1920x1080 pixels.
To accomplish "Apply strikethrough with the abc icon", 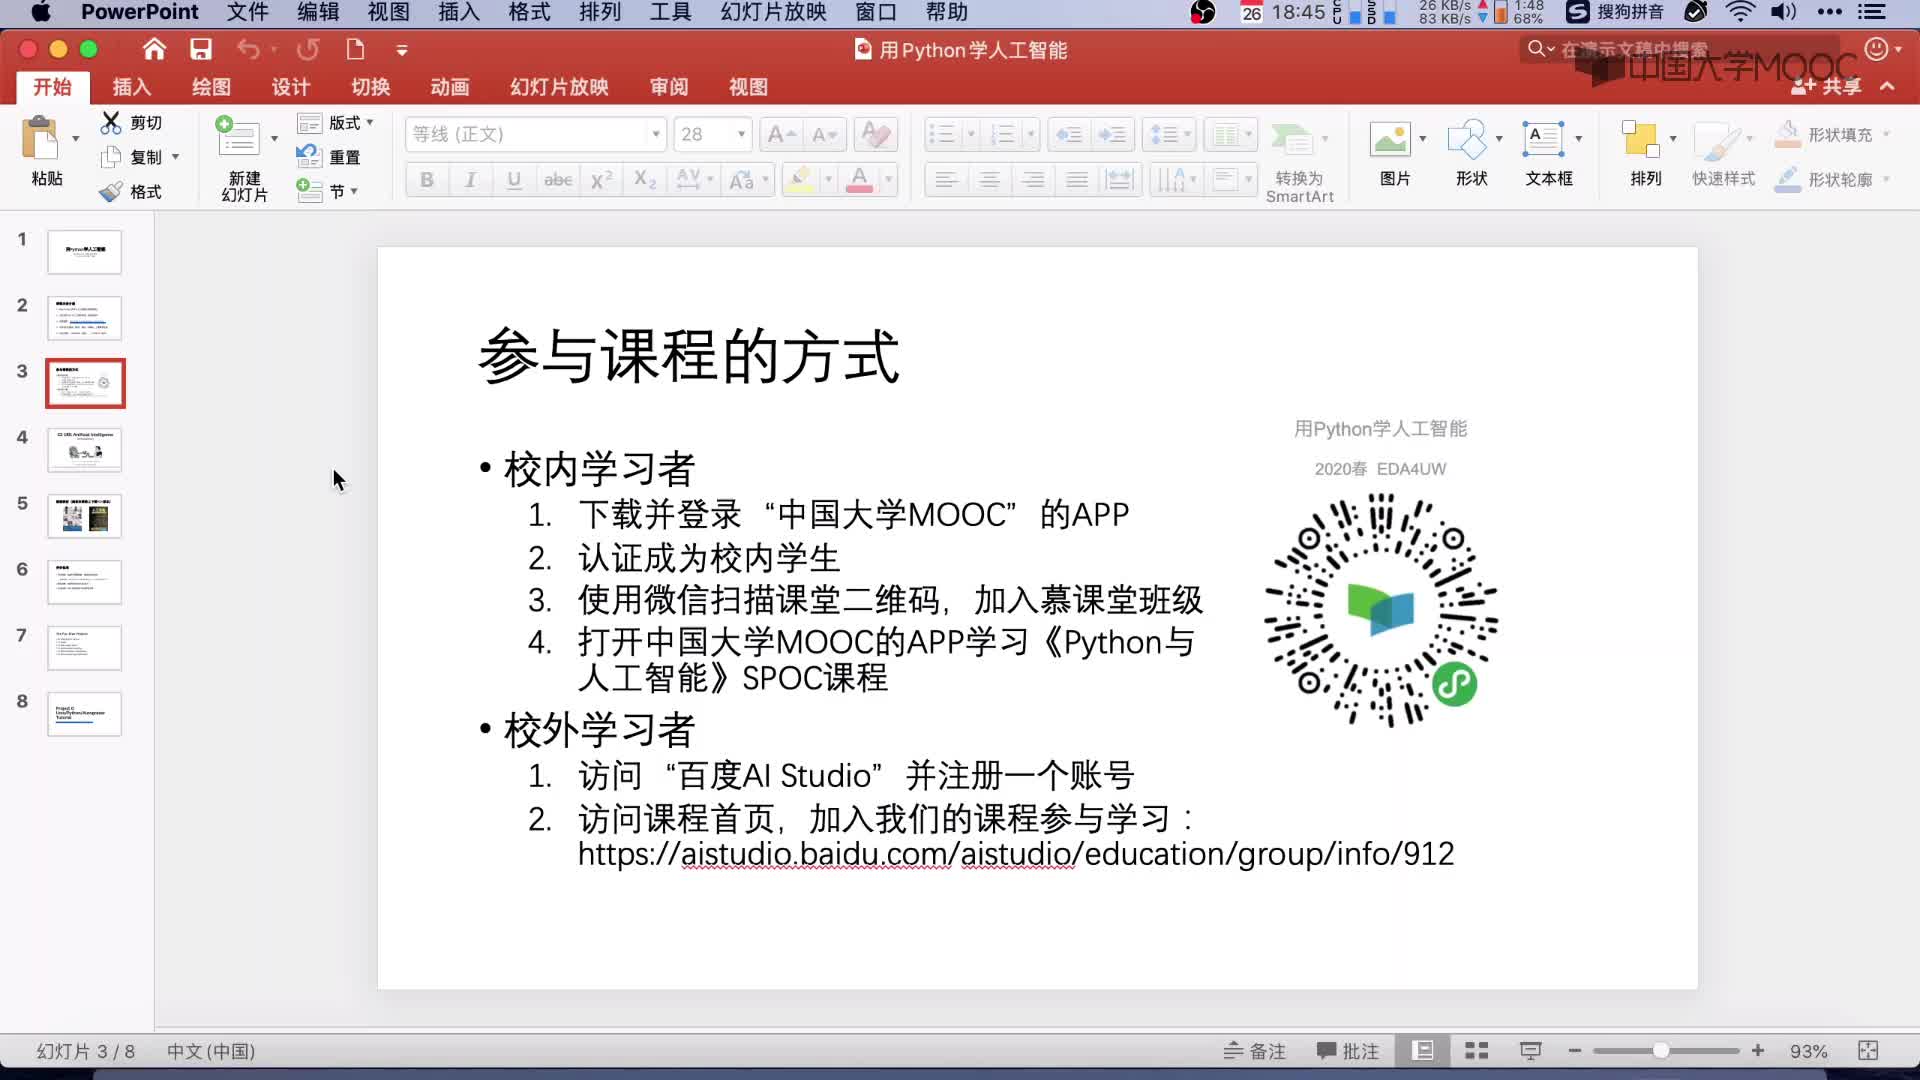I will pyautogui.click(x=557, y=180).
